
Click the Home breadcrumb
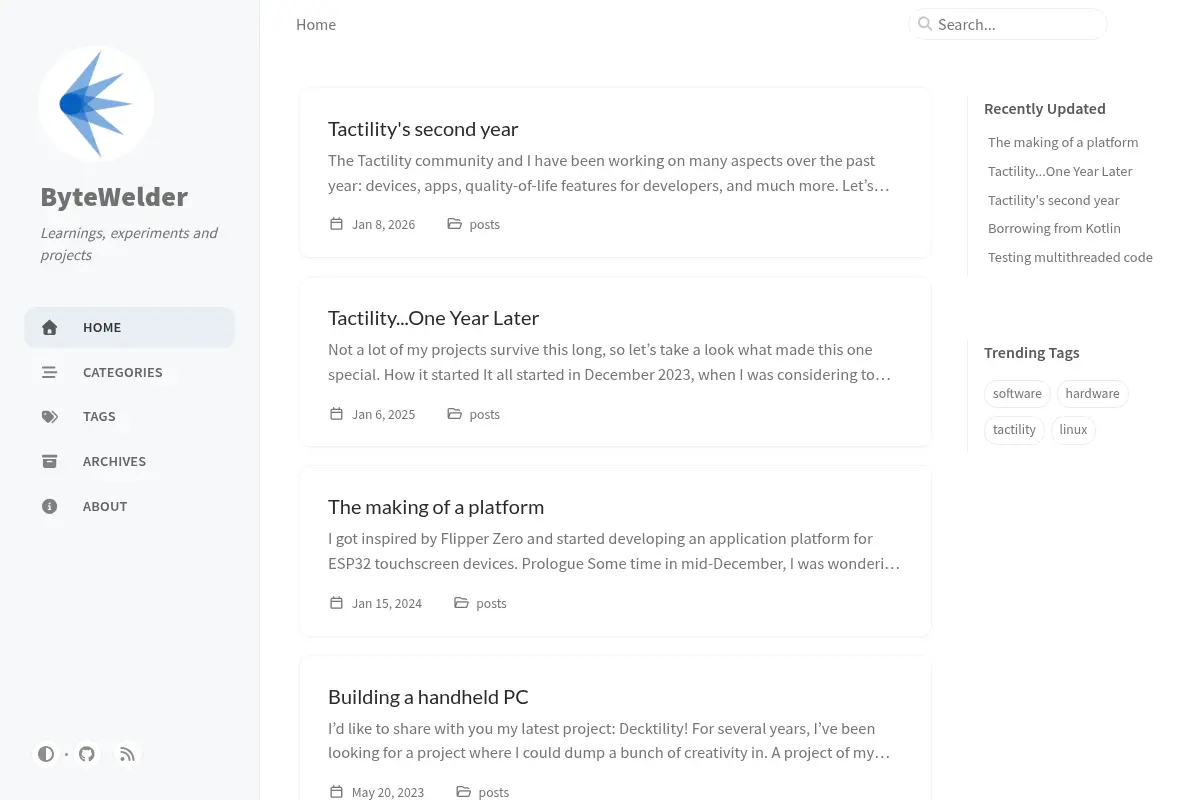[316, 24]
